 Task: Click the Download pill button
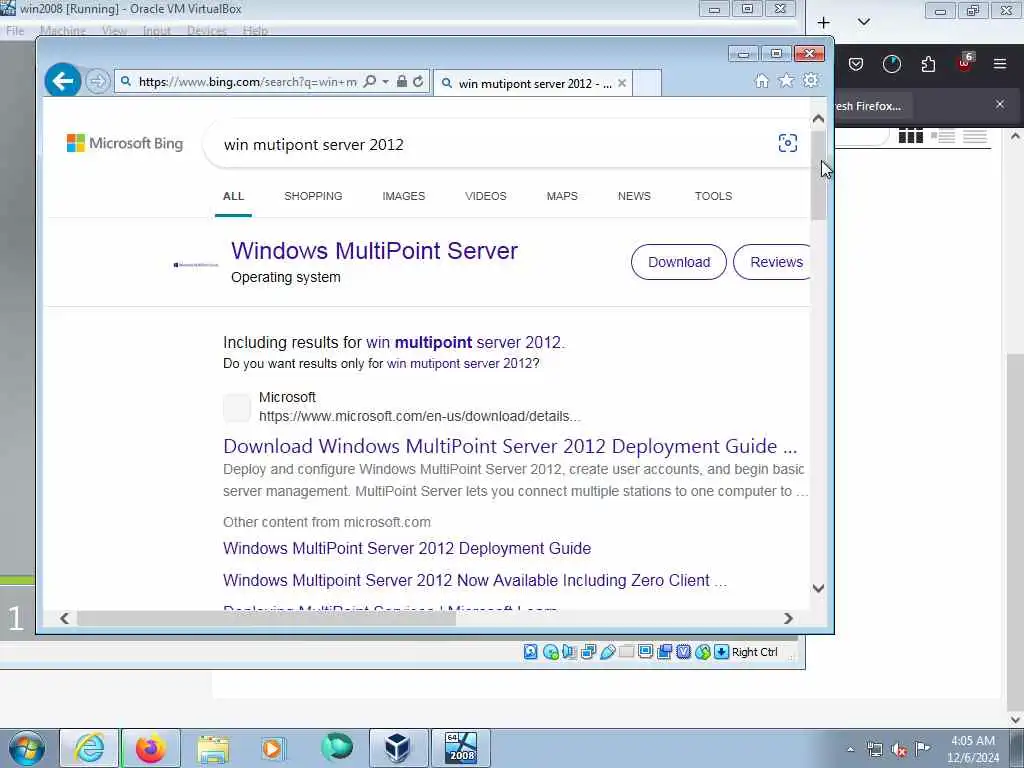tap(679, 262)
